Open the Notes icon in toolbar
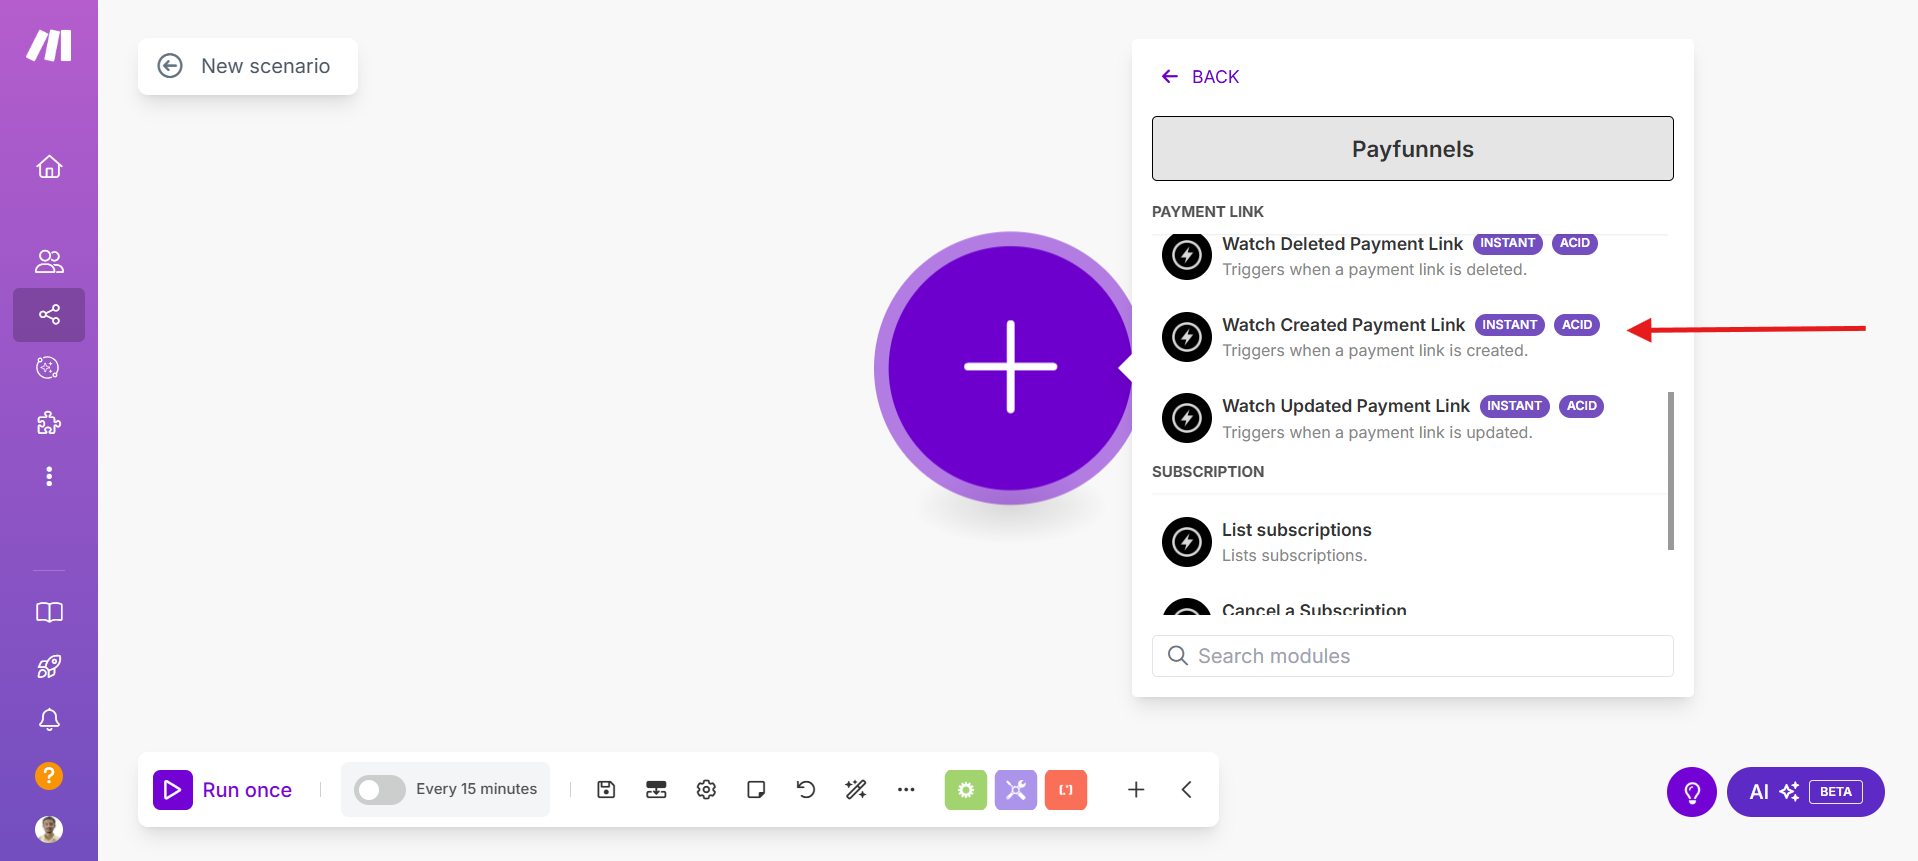This screenshot has height=861, width=1918. (756, 790)
